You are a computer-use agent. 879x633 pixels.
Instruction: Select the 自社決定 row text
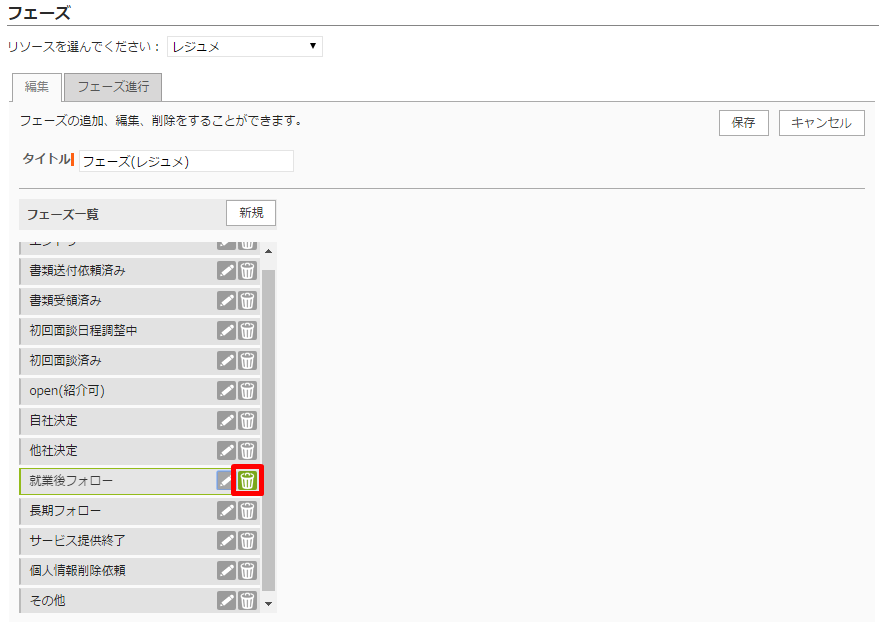[53, 421]
